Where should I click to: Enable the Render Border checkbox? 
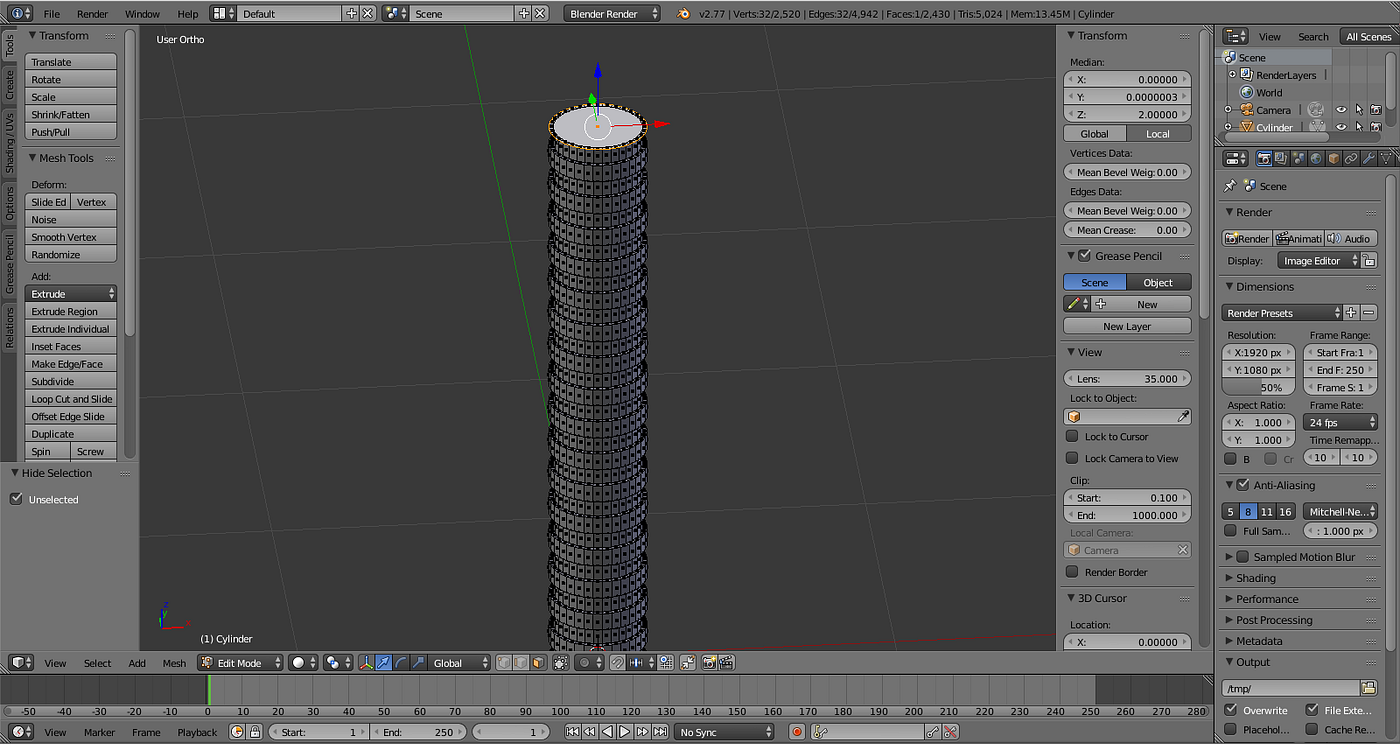pos(1072,572)
